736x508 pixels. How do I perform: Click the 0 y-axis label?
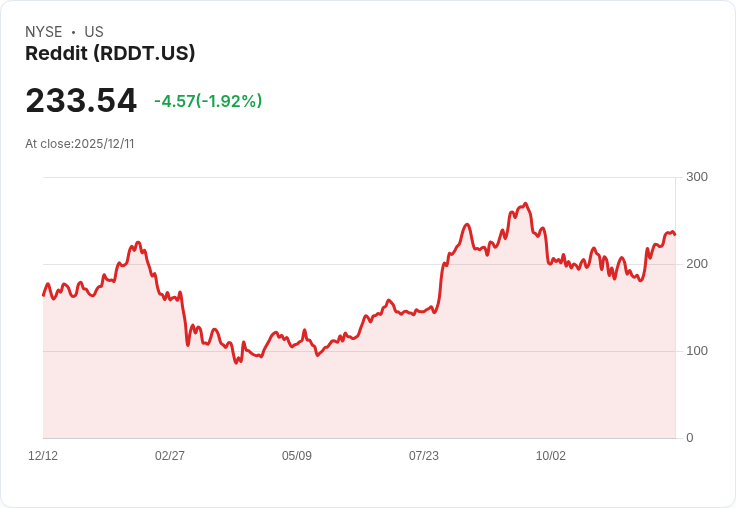(x=690, y=438)
